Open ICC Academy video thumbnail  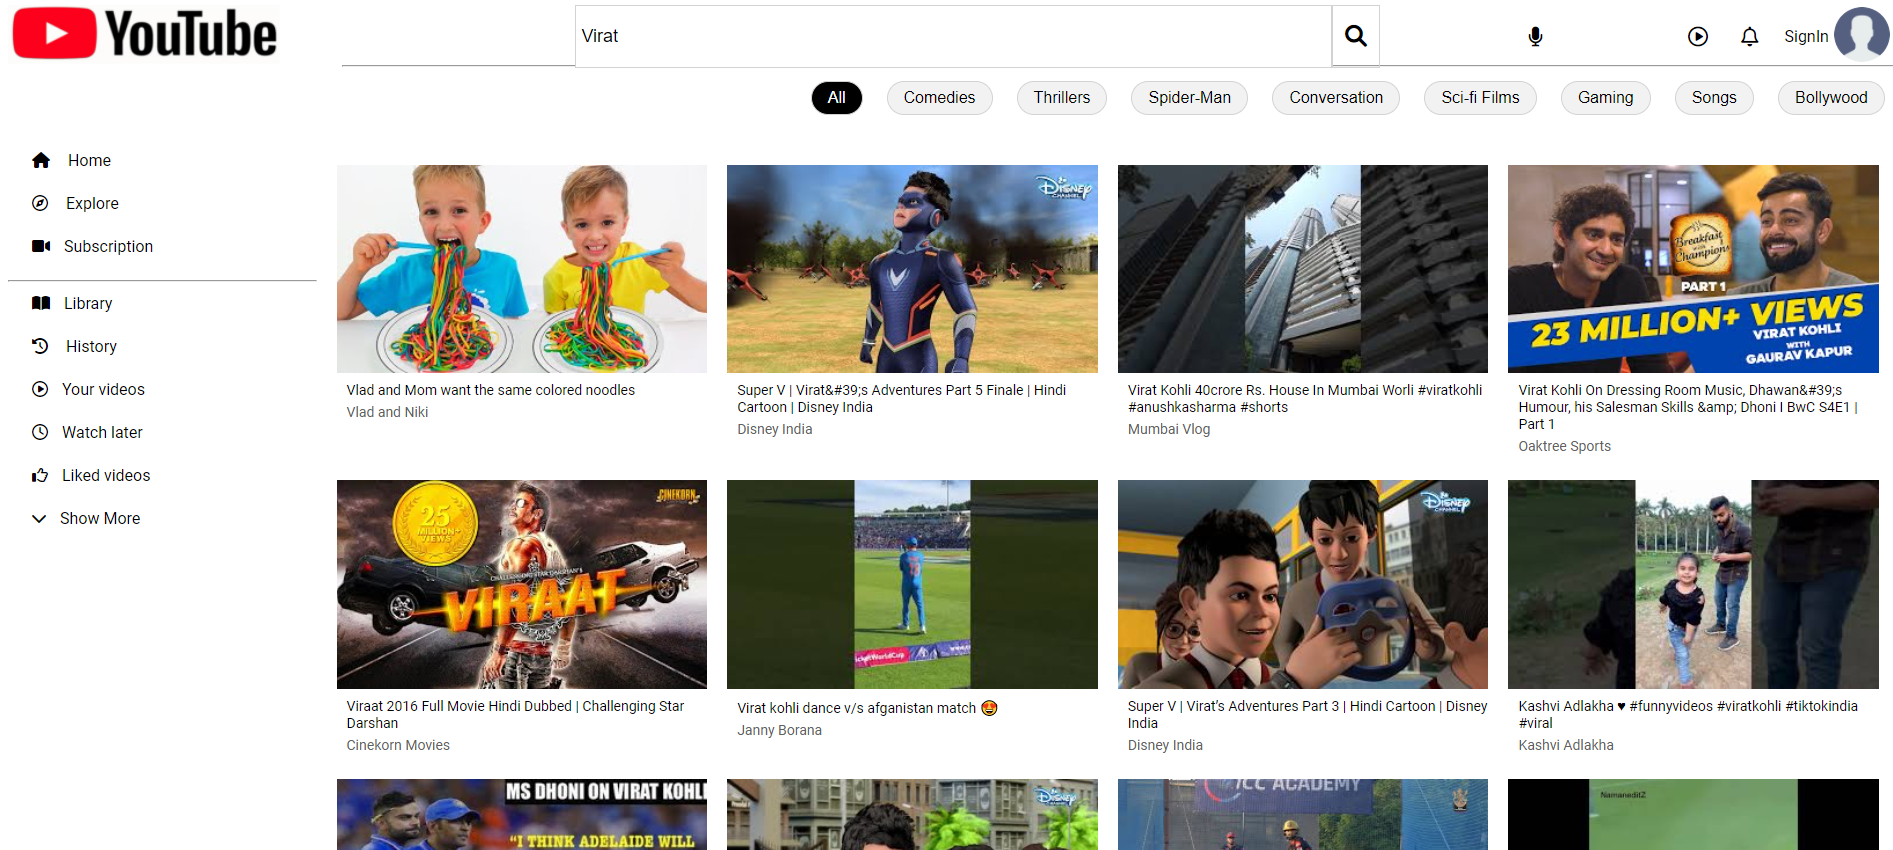tap(1303, 815)
